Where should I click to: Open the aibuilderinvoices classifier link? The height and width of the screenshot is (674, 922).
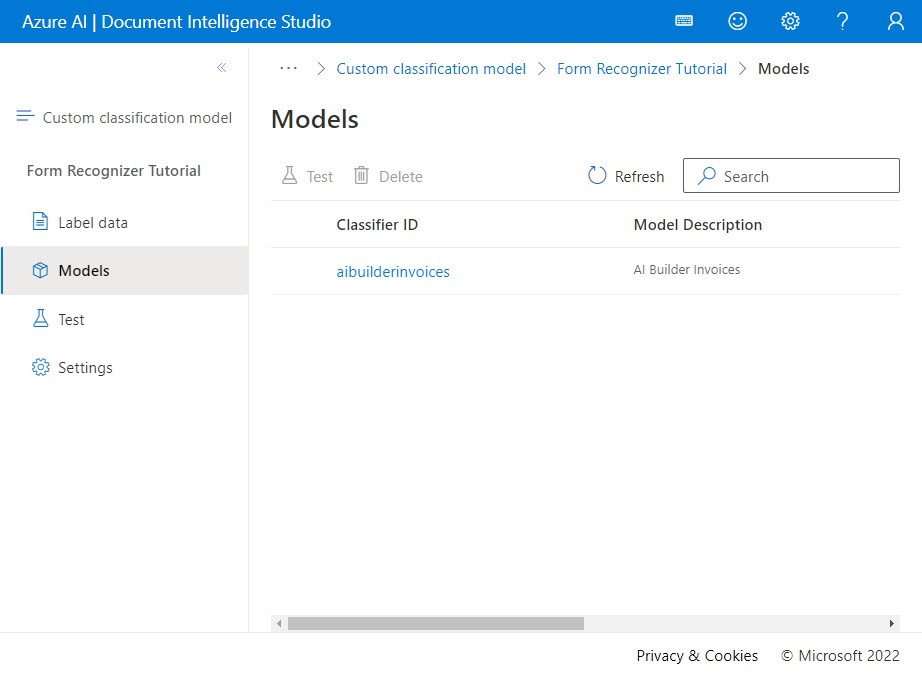(x=393, y=272)
